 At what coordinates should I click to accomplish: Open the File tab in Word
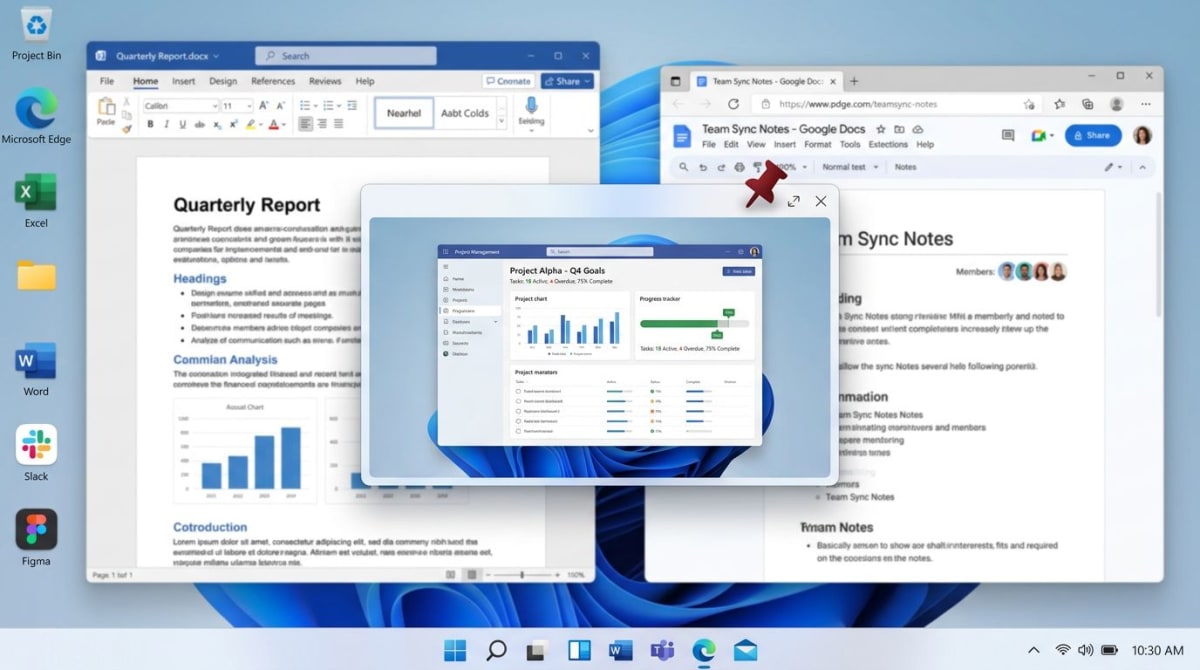click(x=107, y=81)
